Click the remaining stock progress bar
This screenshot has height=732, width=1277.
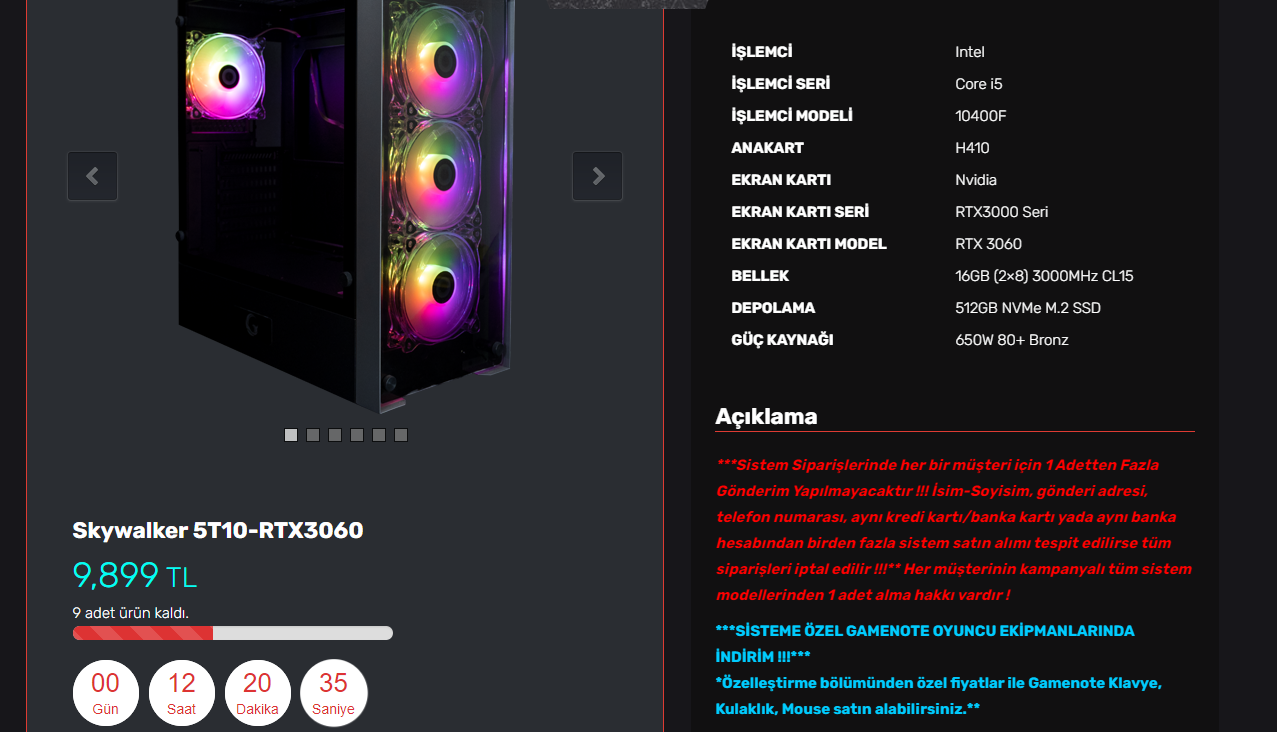pyautogui.click(x=233, y=633)
